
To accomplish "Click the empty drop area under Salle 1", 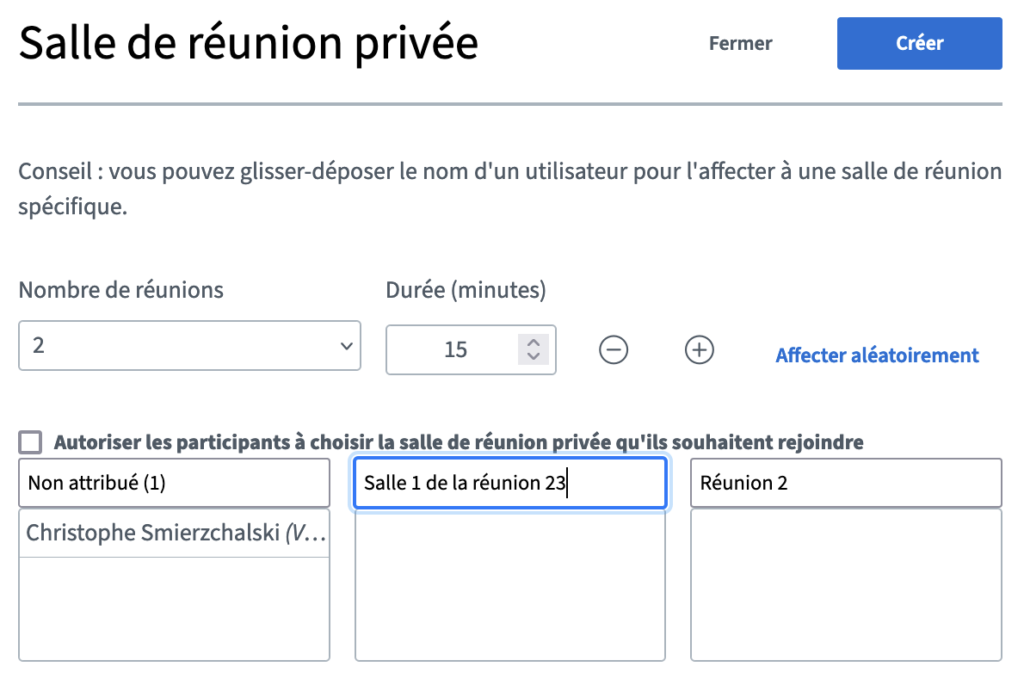I will (x=510, y=584).
